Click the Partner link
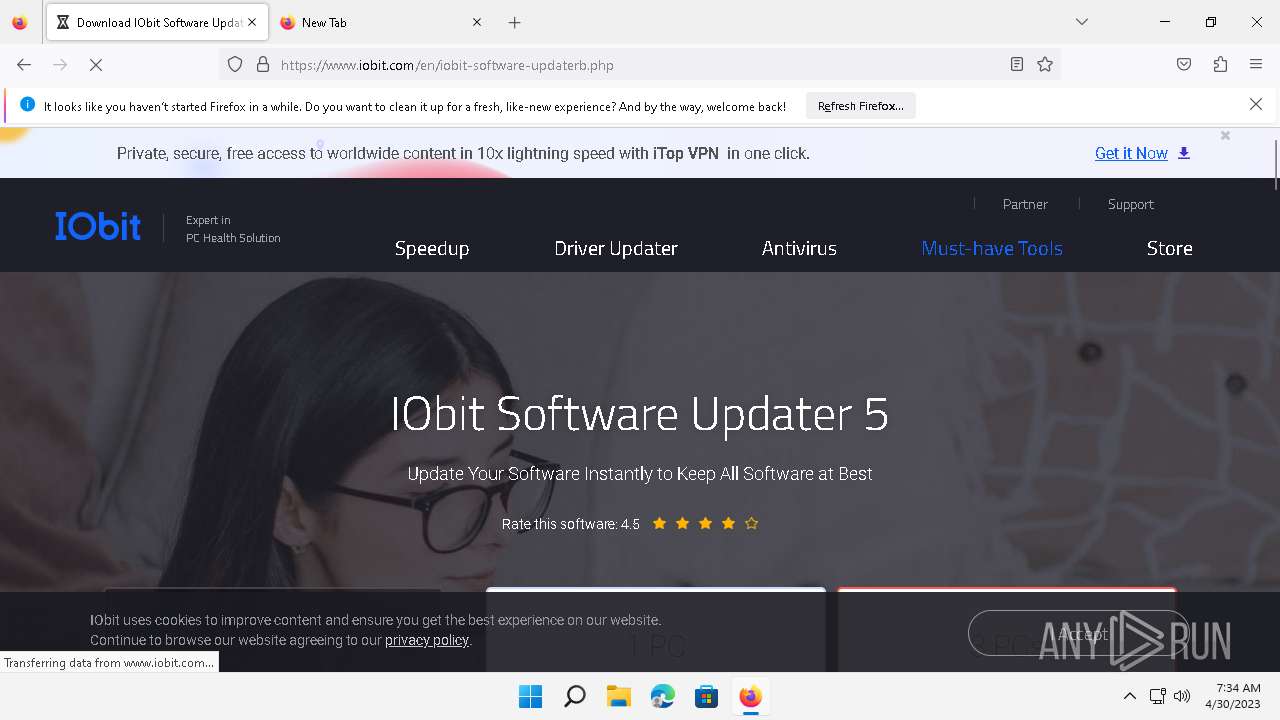The width and height of the screenshot is (1280, 720). click(x=1025, y=204)
